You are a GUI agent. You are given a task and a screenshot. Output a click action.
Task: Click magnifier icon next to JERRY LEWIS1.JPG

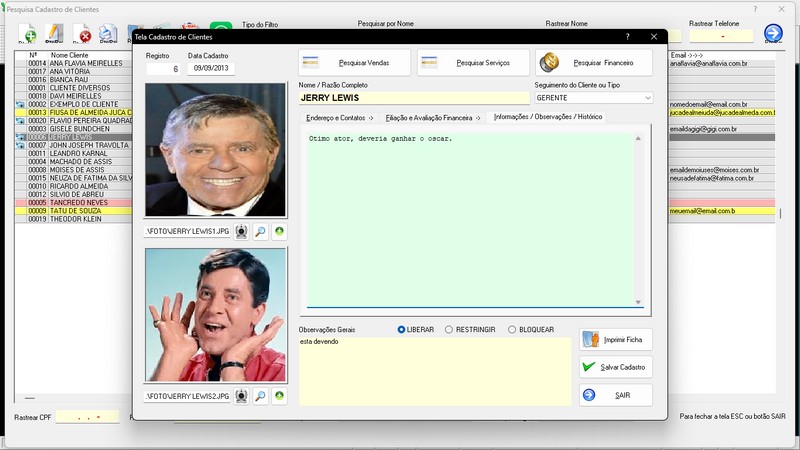point(260,232)
